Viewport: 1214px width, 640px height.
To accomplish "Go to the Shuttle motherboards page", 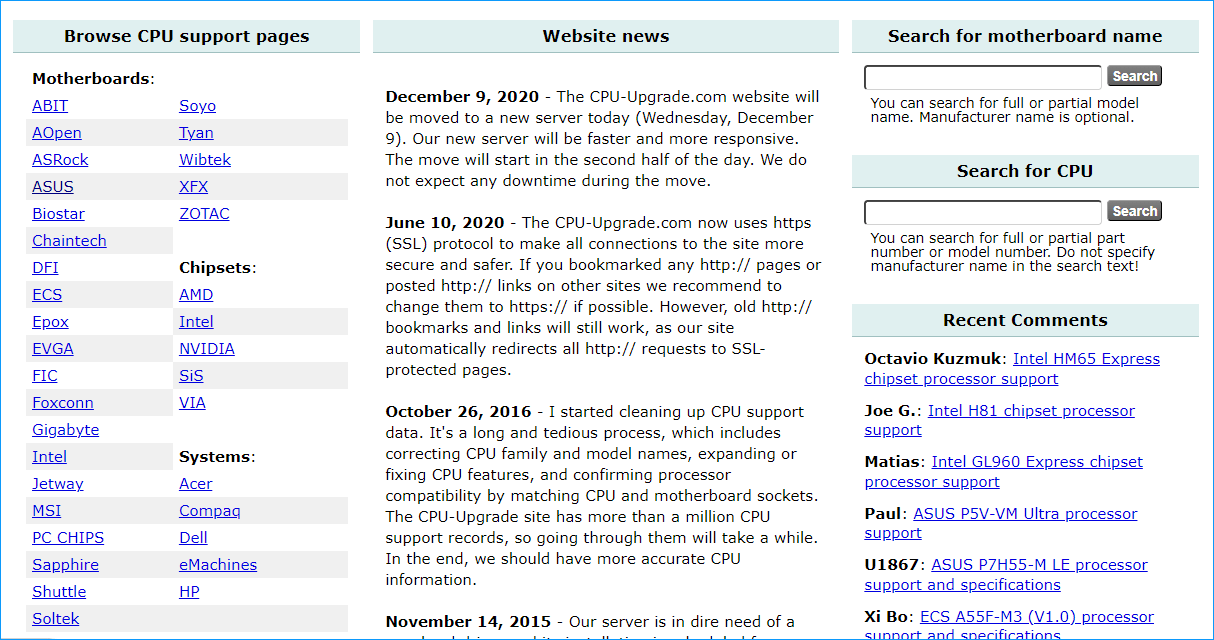I will [x=59, y=592].
